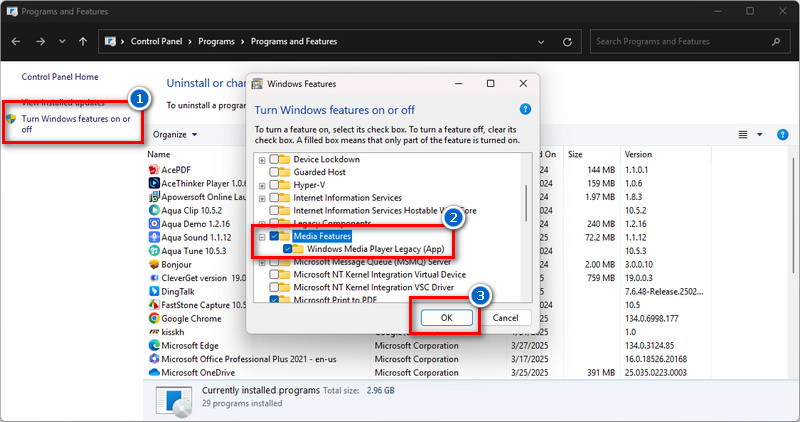The width and height of the screenshot is (800, 422).
Task: Sort by the Size column header
Action: 575,154
